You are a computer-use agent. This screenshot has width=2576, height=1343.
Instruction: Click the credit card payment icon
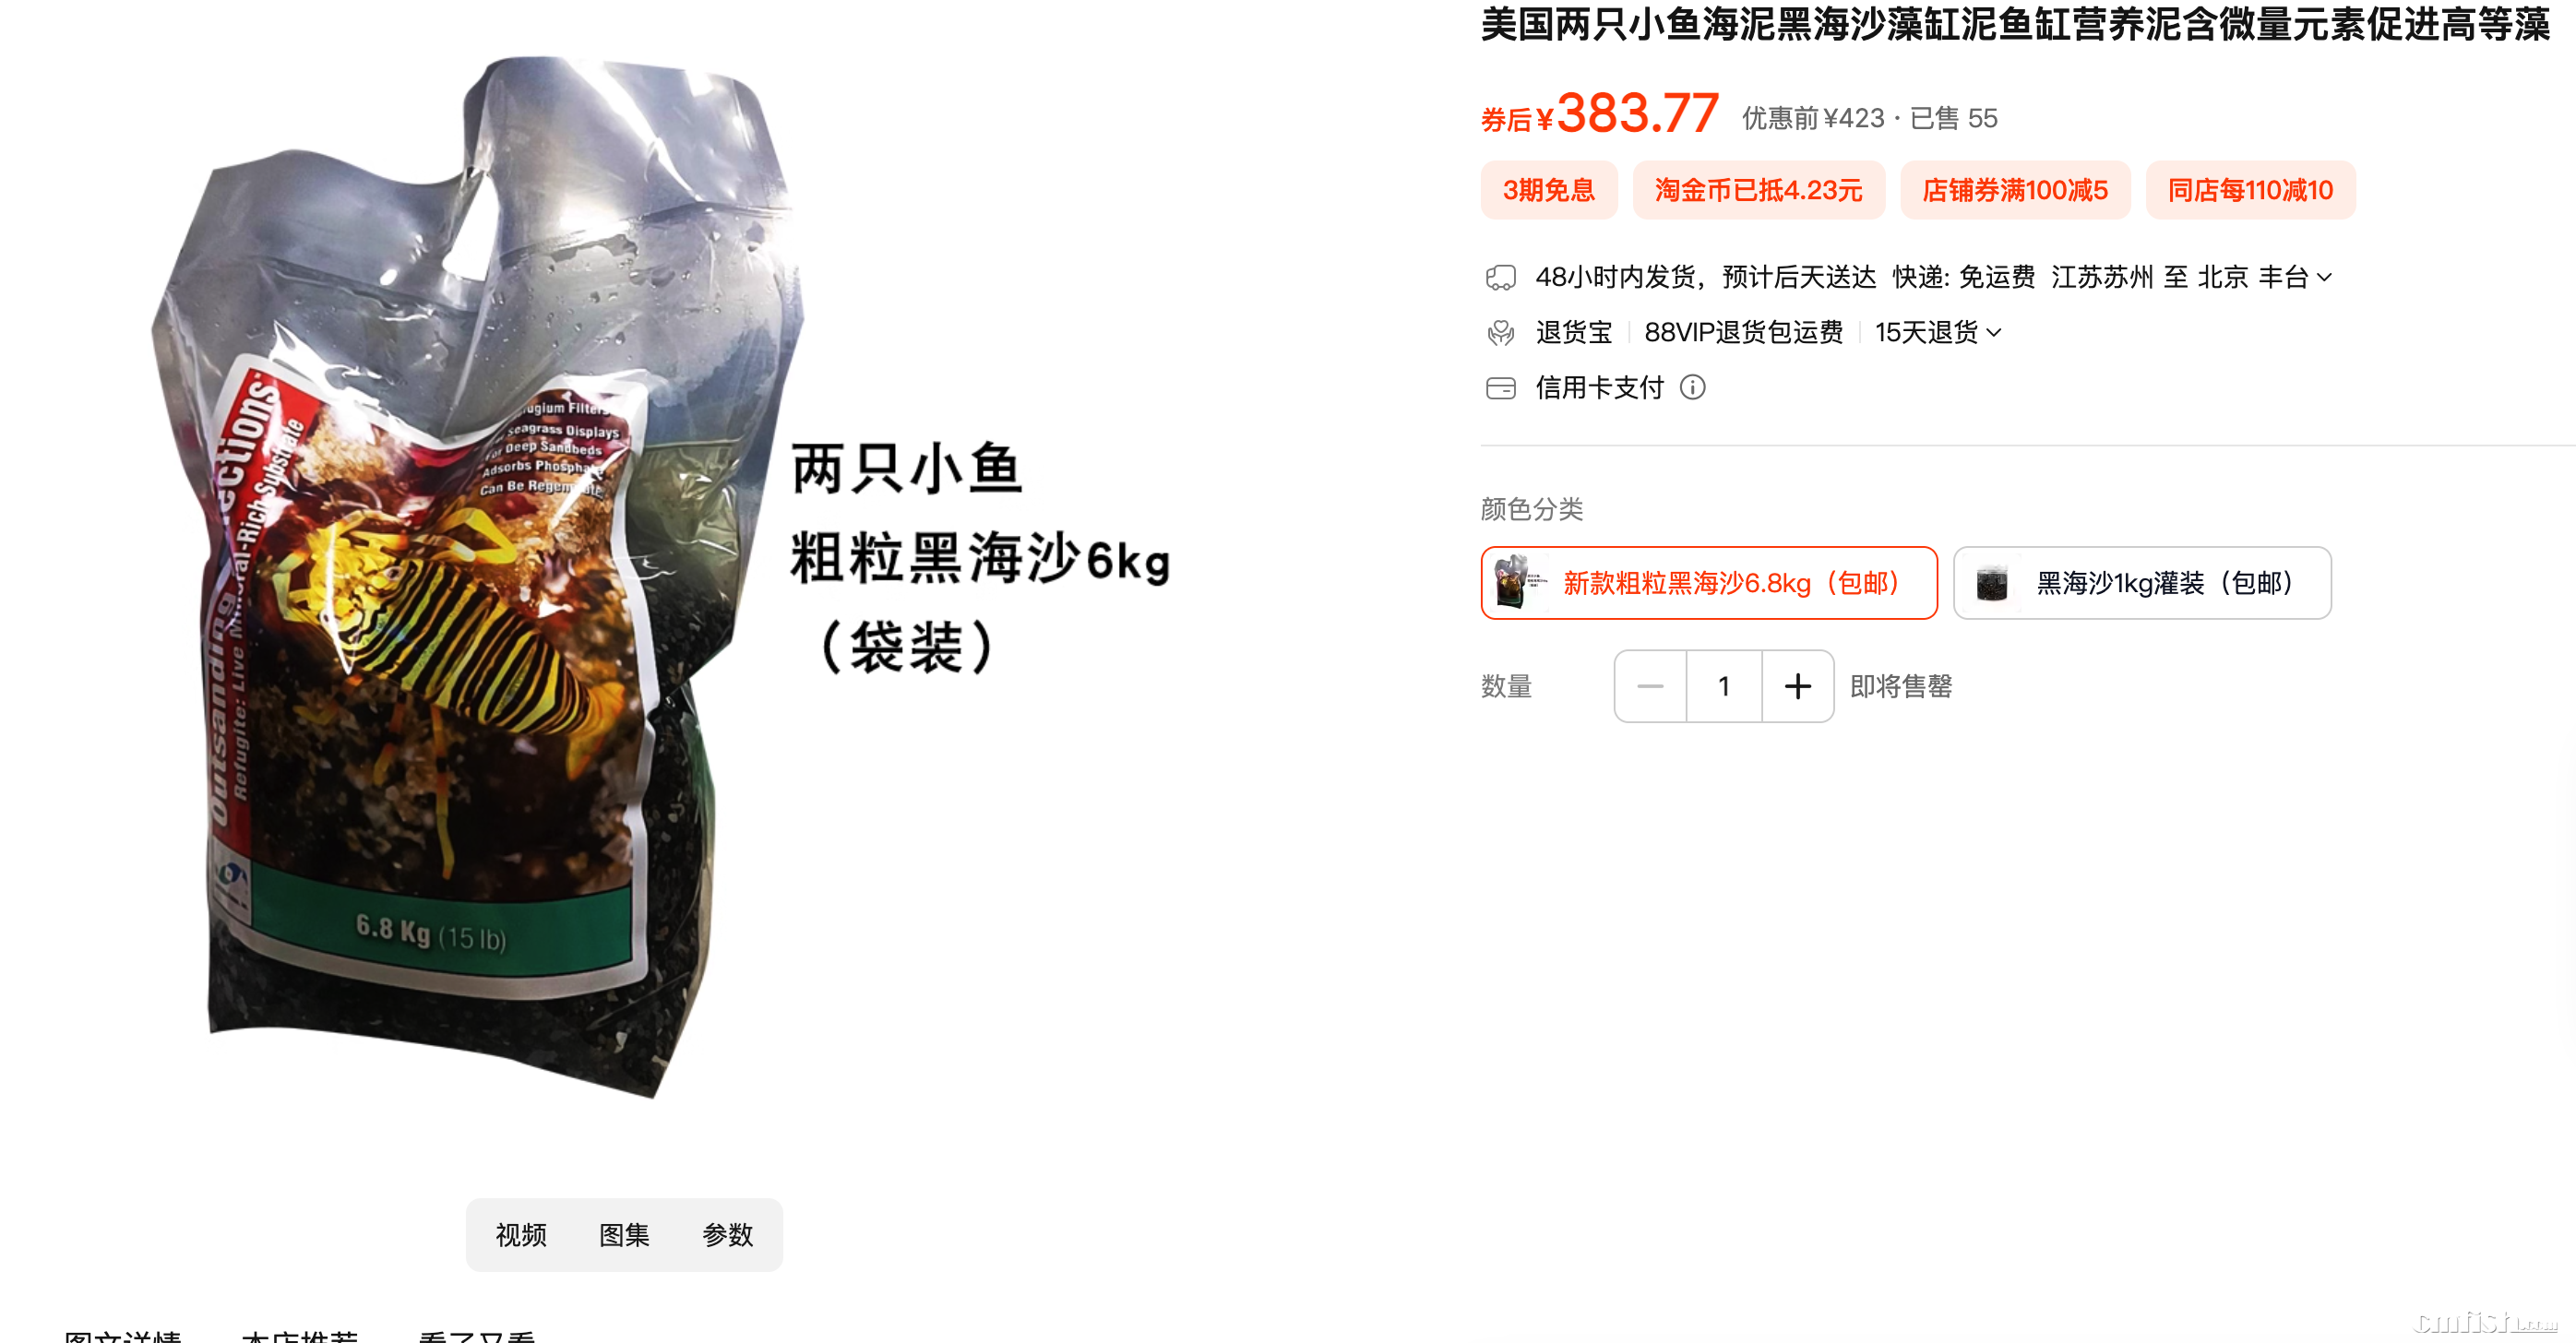pyautogui.click(x=1500, y=388)
